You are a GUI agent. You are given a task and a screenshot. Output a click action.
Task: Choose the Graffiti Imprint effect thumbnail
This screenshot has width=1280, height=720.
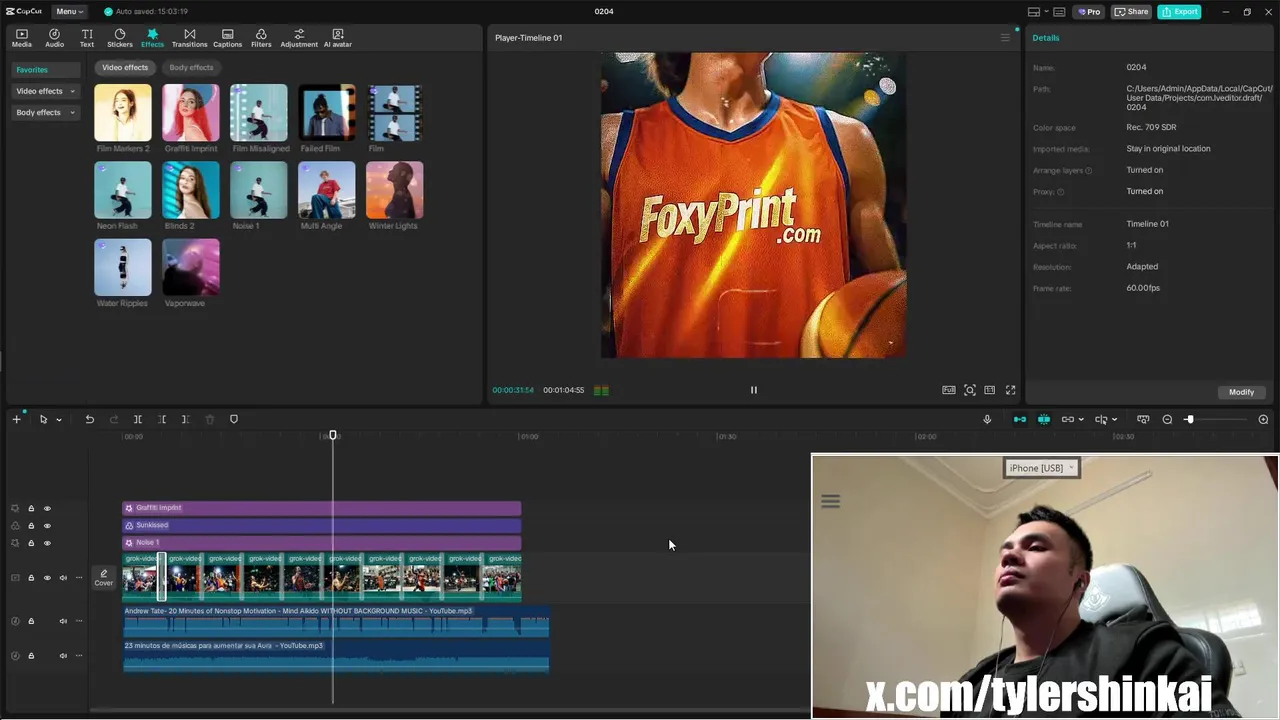pos(191,112)
